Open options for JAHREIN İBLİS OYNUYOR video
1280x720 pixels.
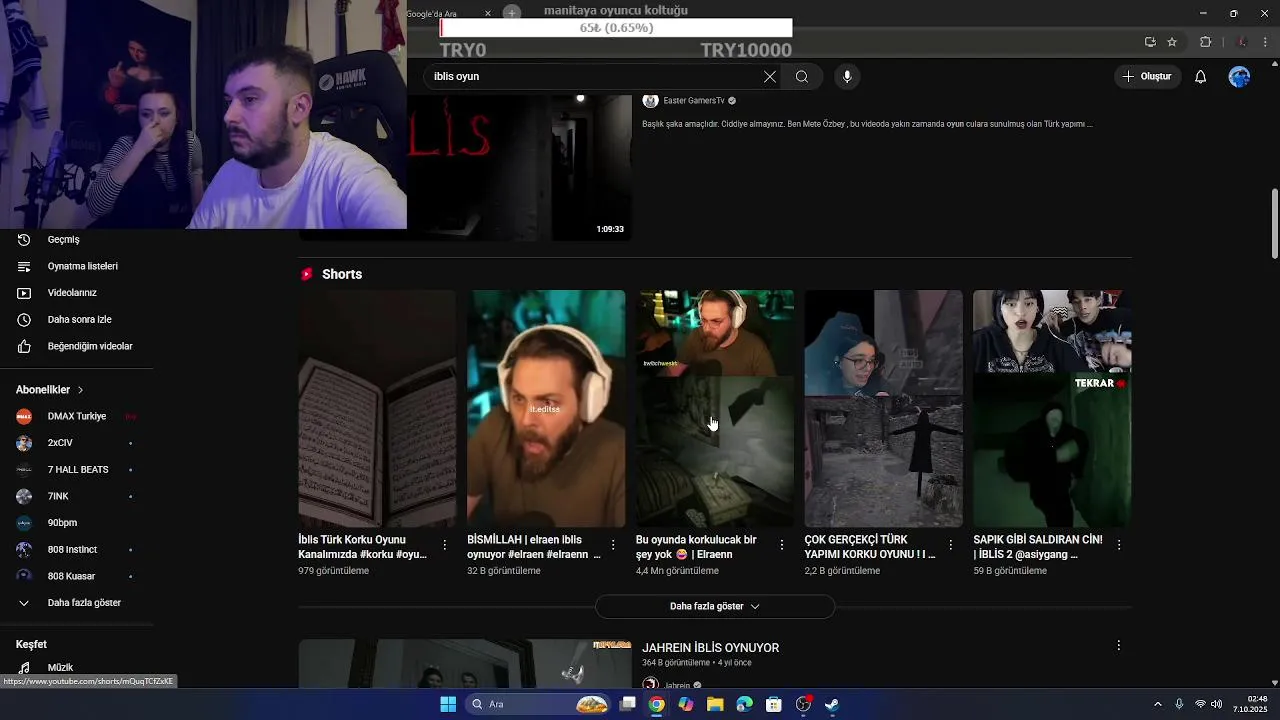click(1119, 646)
